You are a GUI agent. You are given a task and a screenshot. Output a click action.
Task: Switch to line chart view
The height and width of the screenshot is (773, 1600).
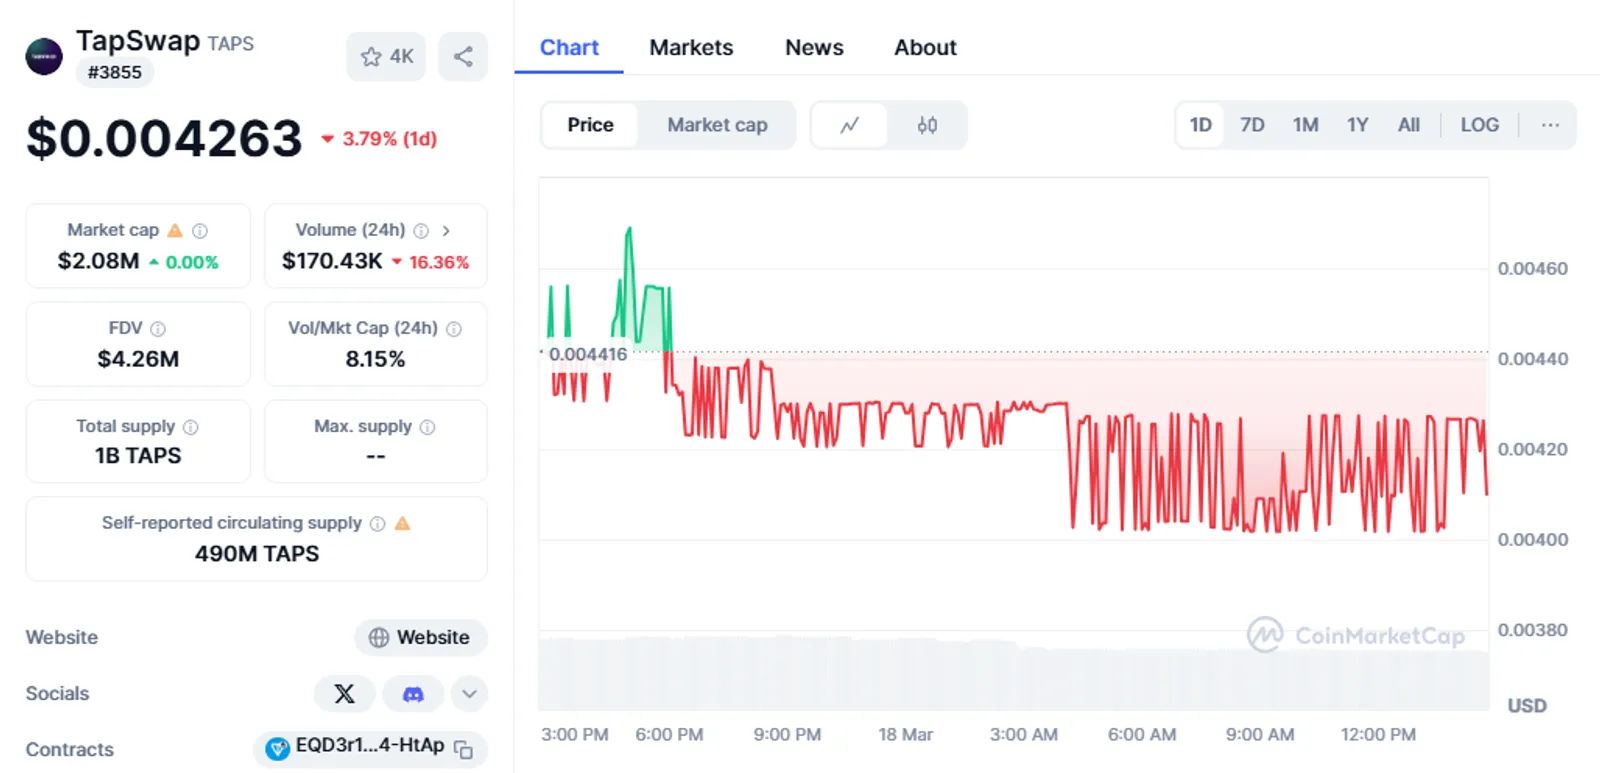[x=849, y=125]
